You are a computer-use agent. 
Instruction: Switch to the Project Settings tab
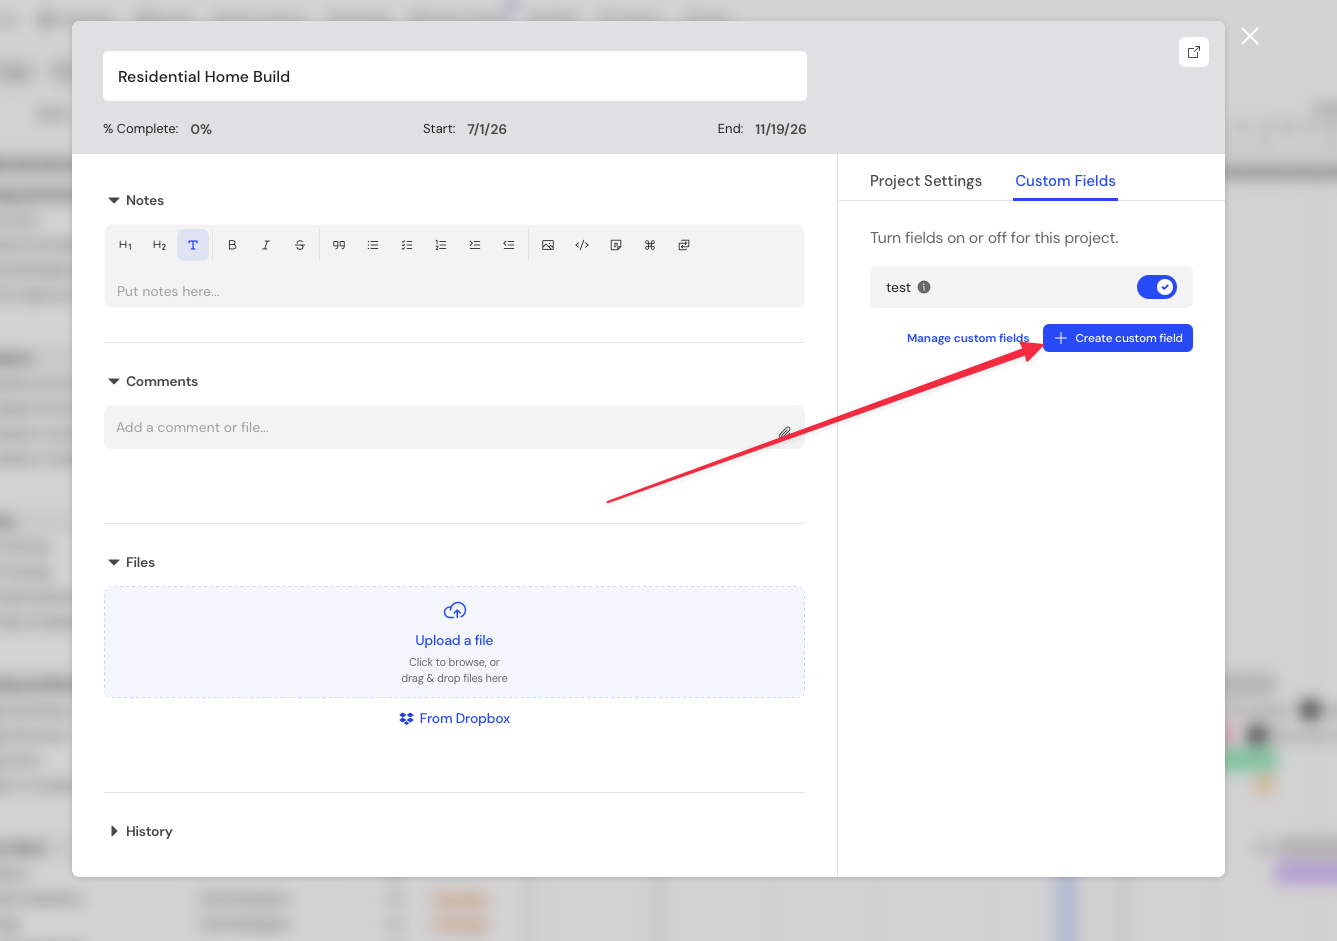click(926, 181)
